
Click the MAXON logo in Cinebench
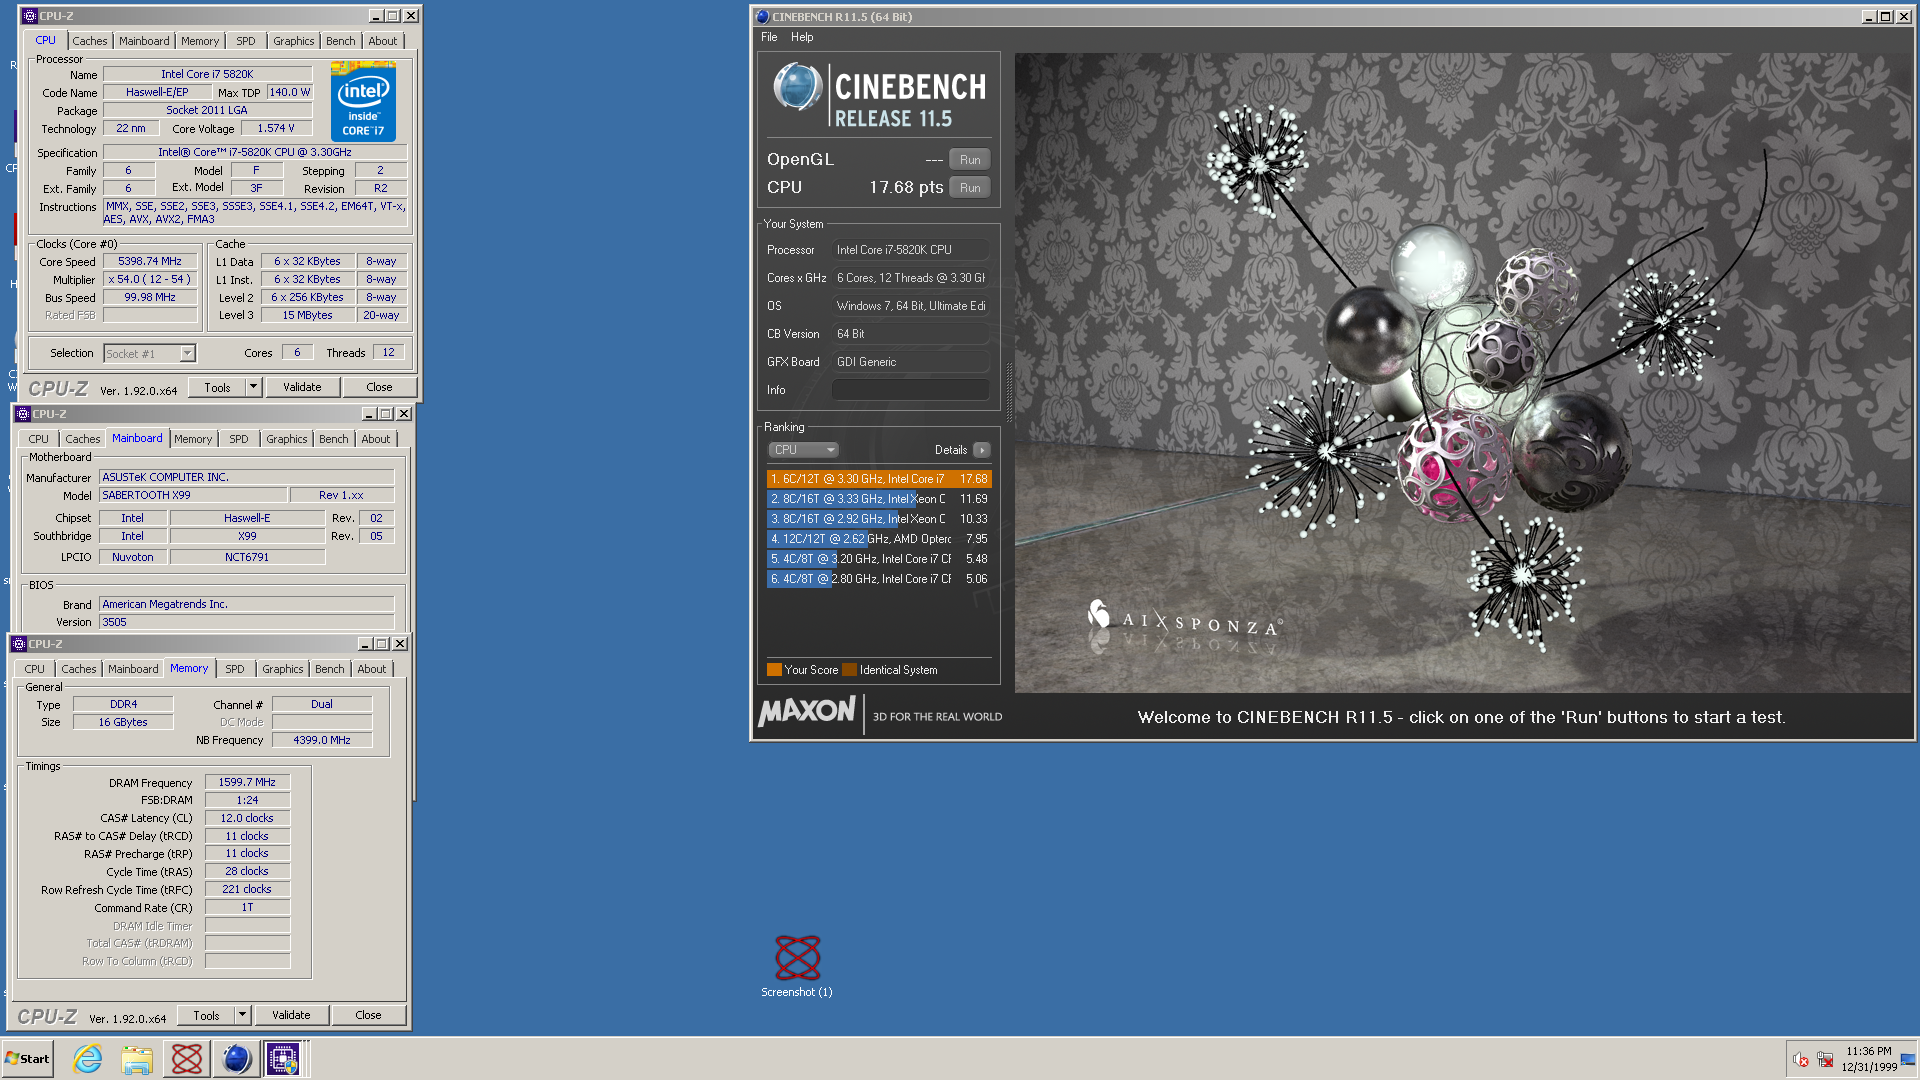coord(807,711)
